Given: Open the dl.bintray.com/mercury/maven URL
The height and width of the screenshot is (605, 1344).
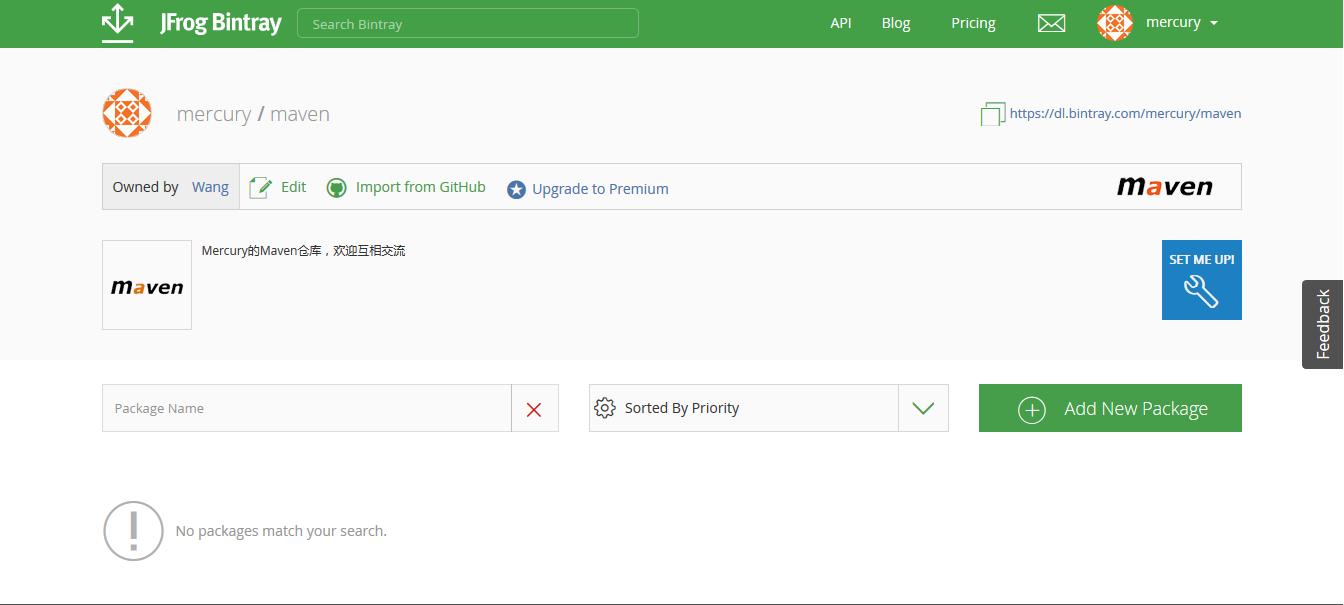Looking at the screenshot, I should (x=1126, y=114).
